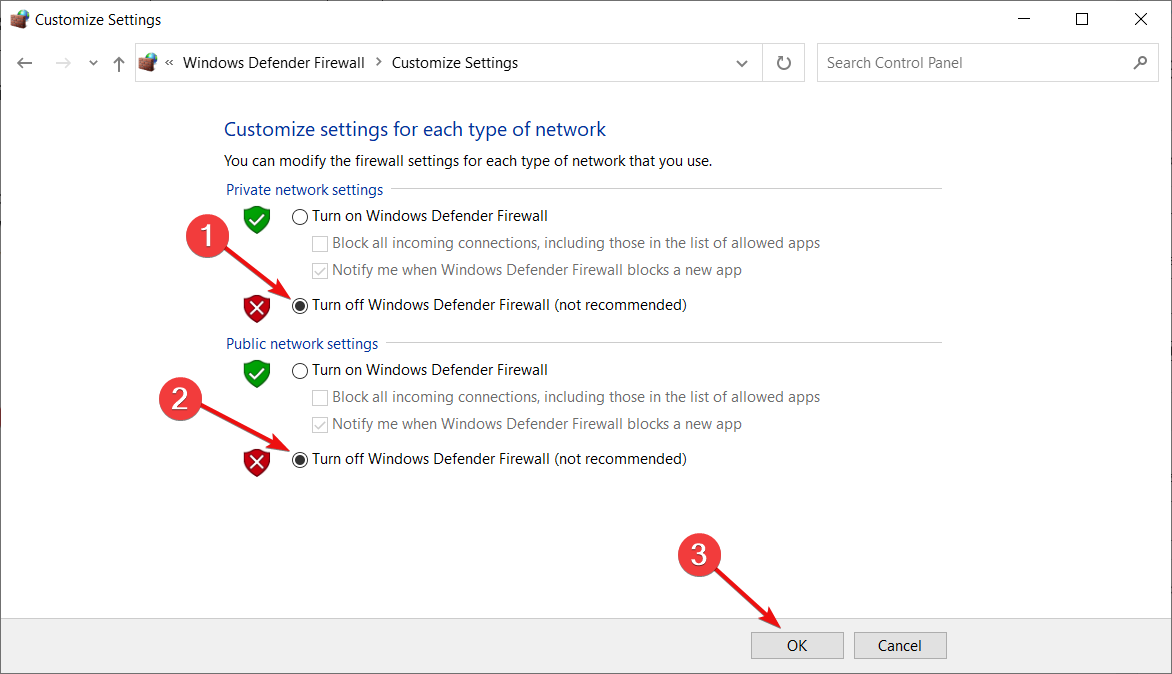Click the Cancel button

tap(900, 646)
